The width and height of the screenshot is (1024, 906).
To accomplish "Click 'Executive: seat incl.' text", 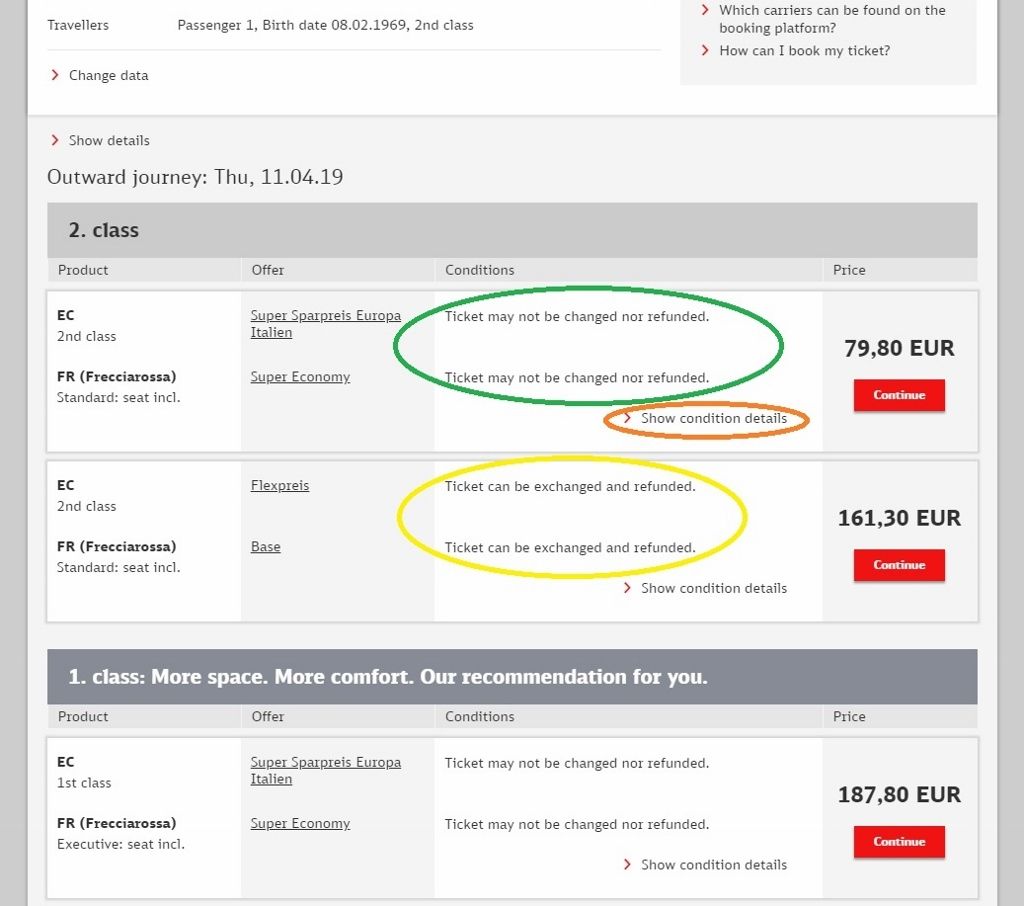I will coord(121,845).
